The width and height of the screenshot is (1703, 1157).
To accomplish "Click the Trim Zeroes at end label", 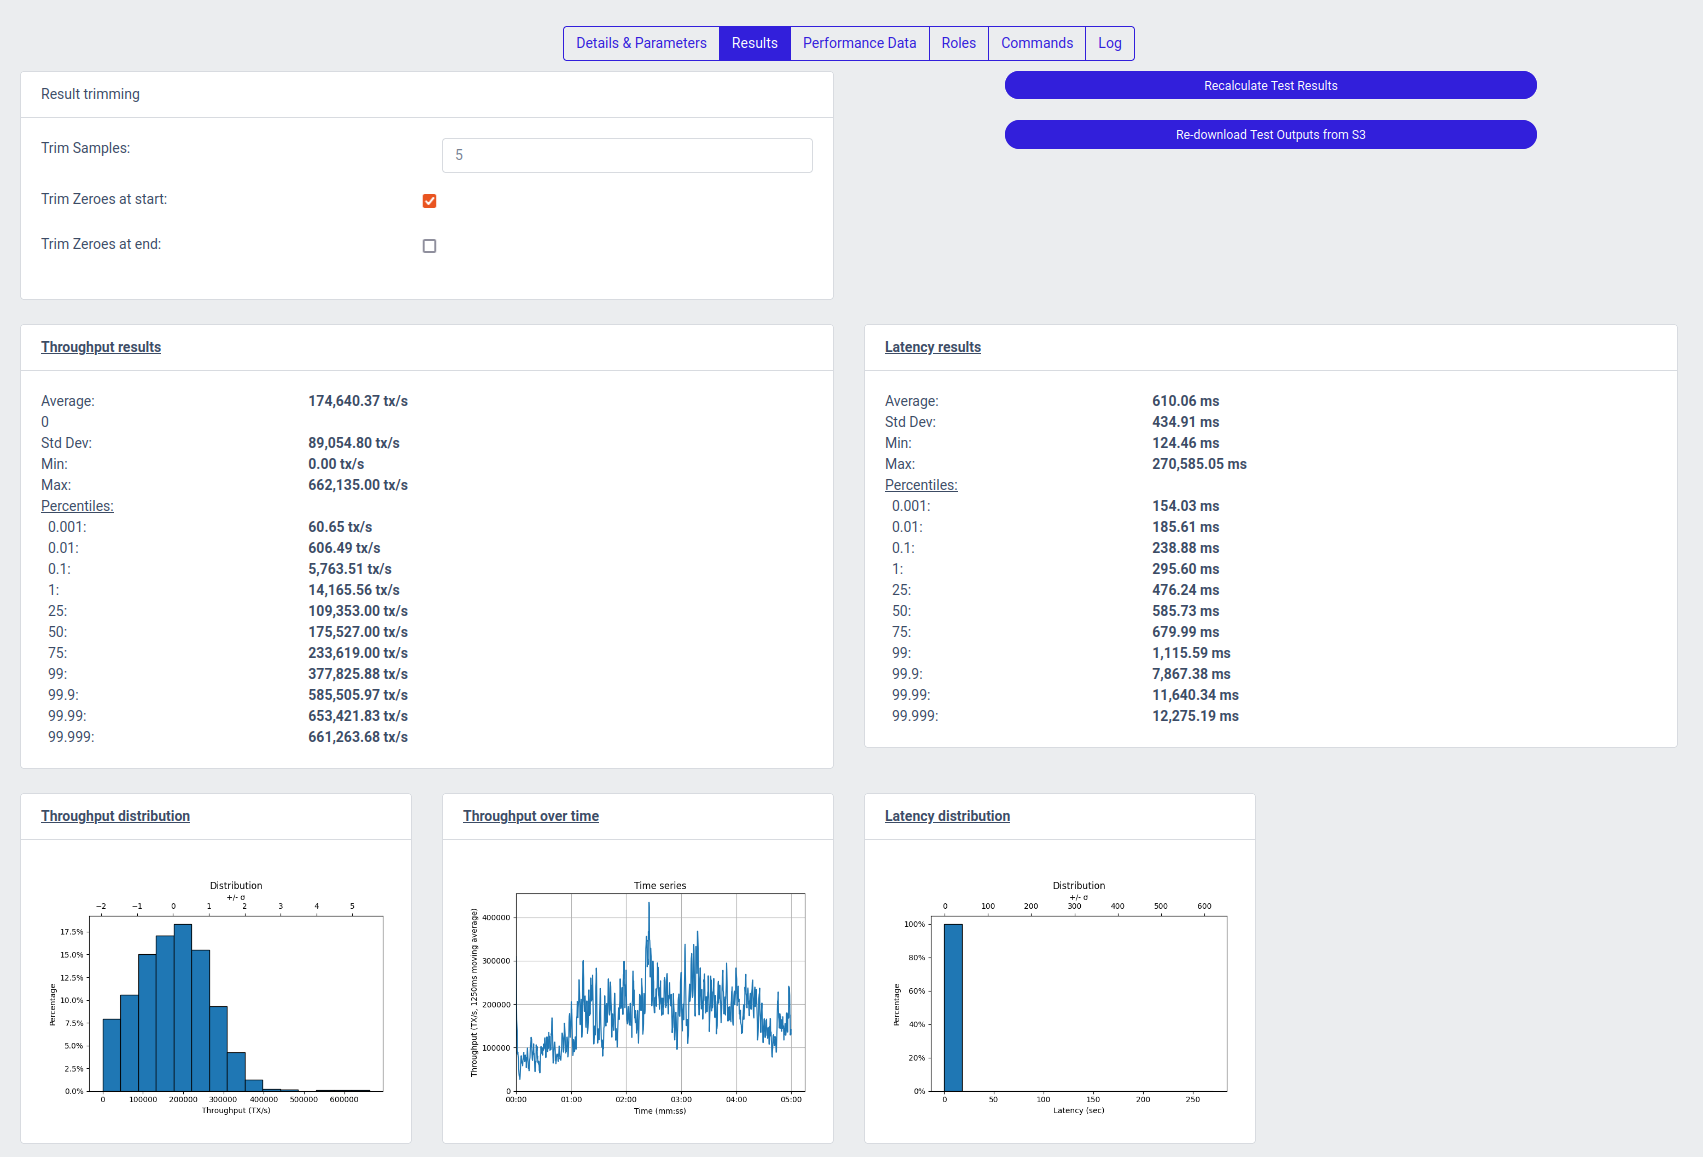I will pos(101,244).
